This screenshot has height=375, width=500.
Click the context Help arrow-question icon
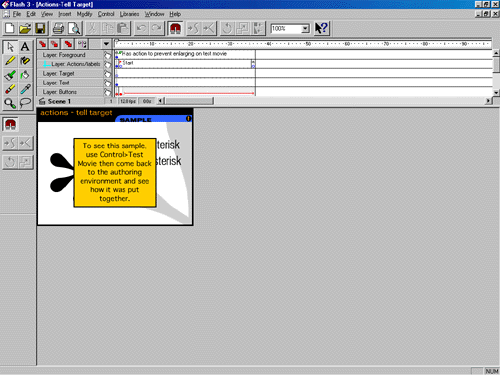[x=321, y=28]
